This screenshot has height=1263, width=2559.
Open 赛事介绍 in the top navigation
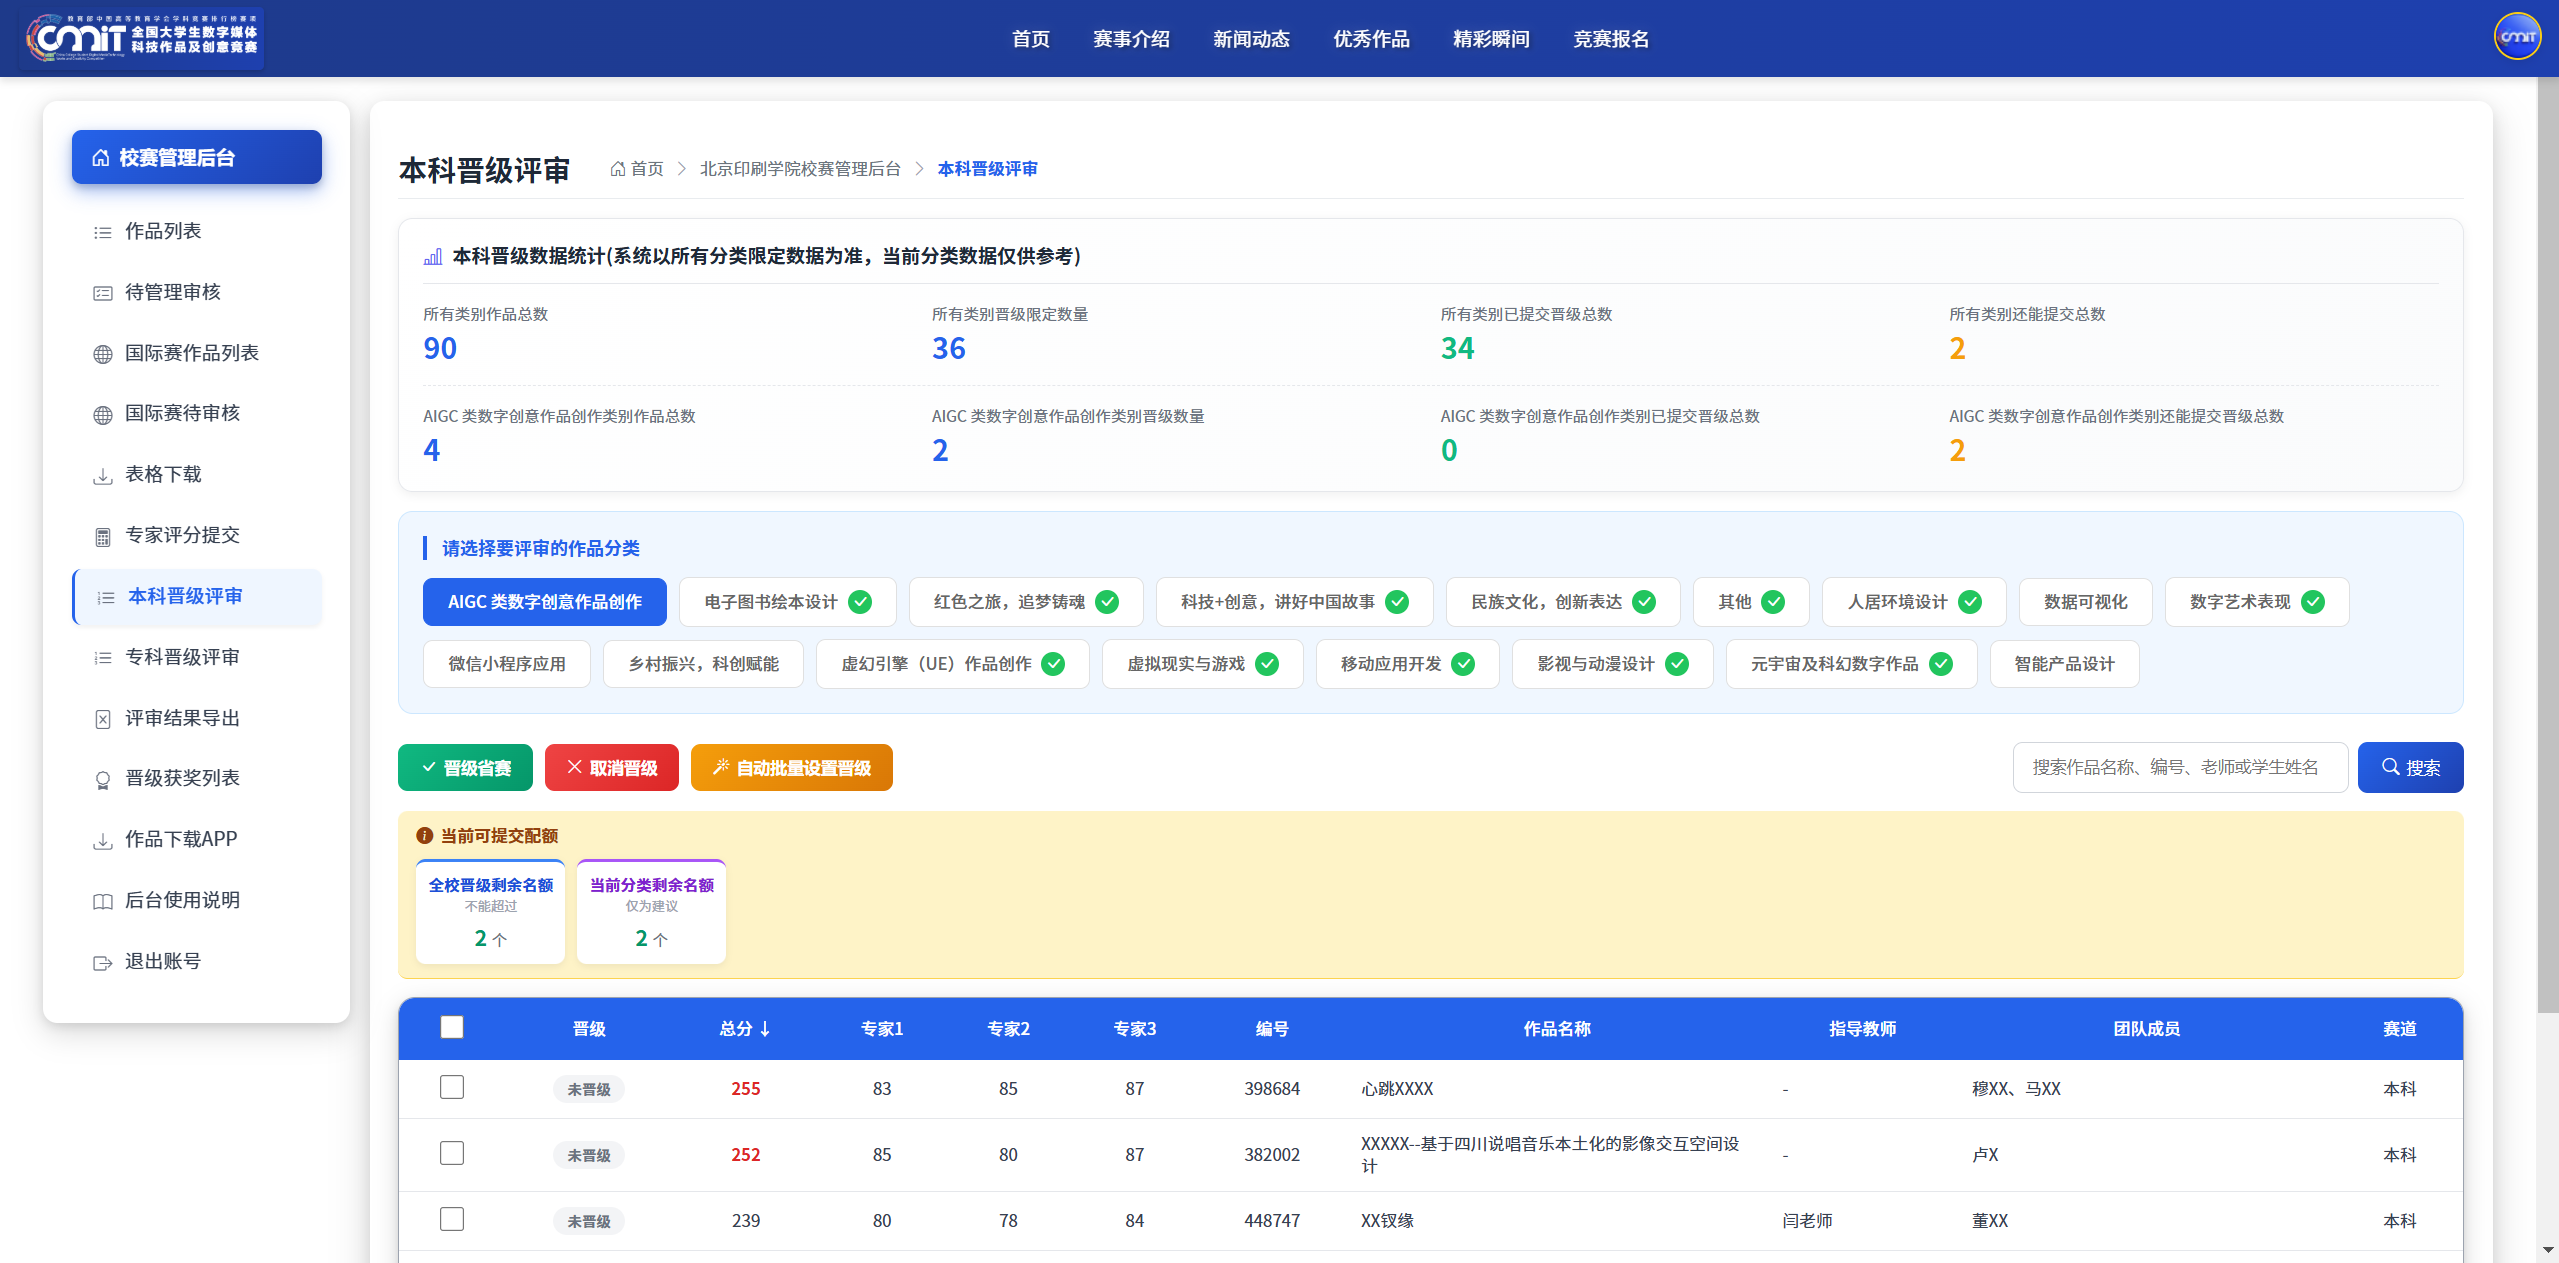coord(1131,39)
